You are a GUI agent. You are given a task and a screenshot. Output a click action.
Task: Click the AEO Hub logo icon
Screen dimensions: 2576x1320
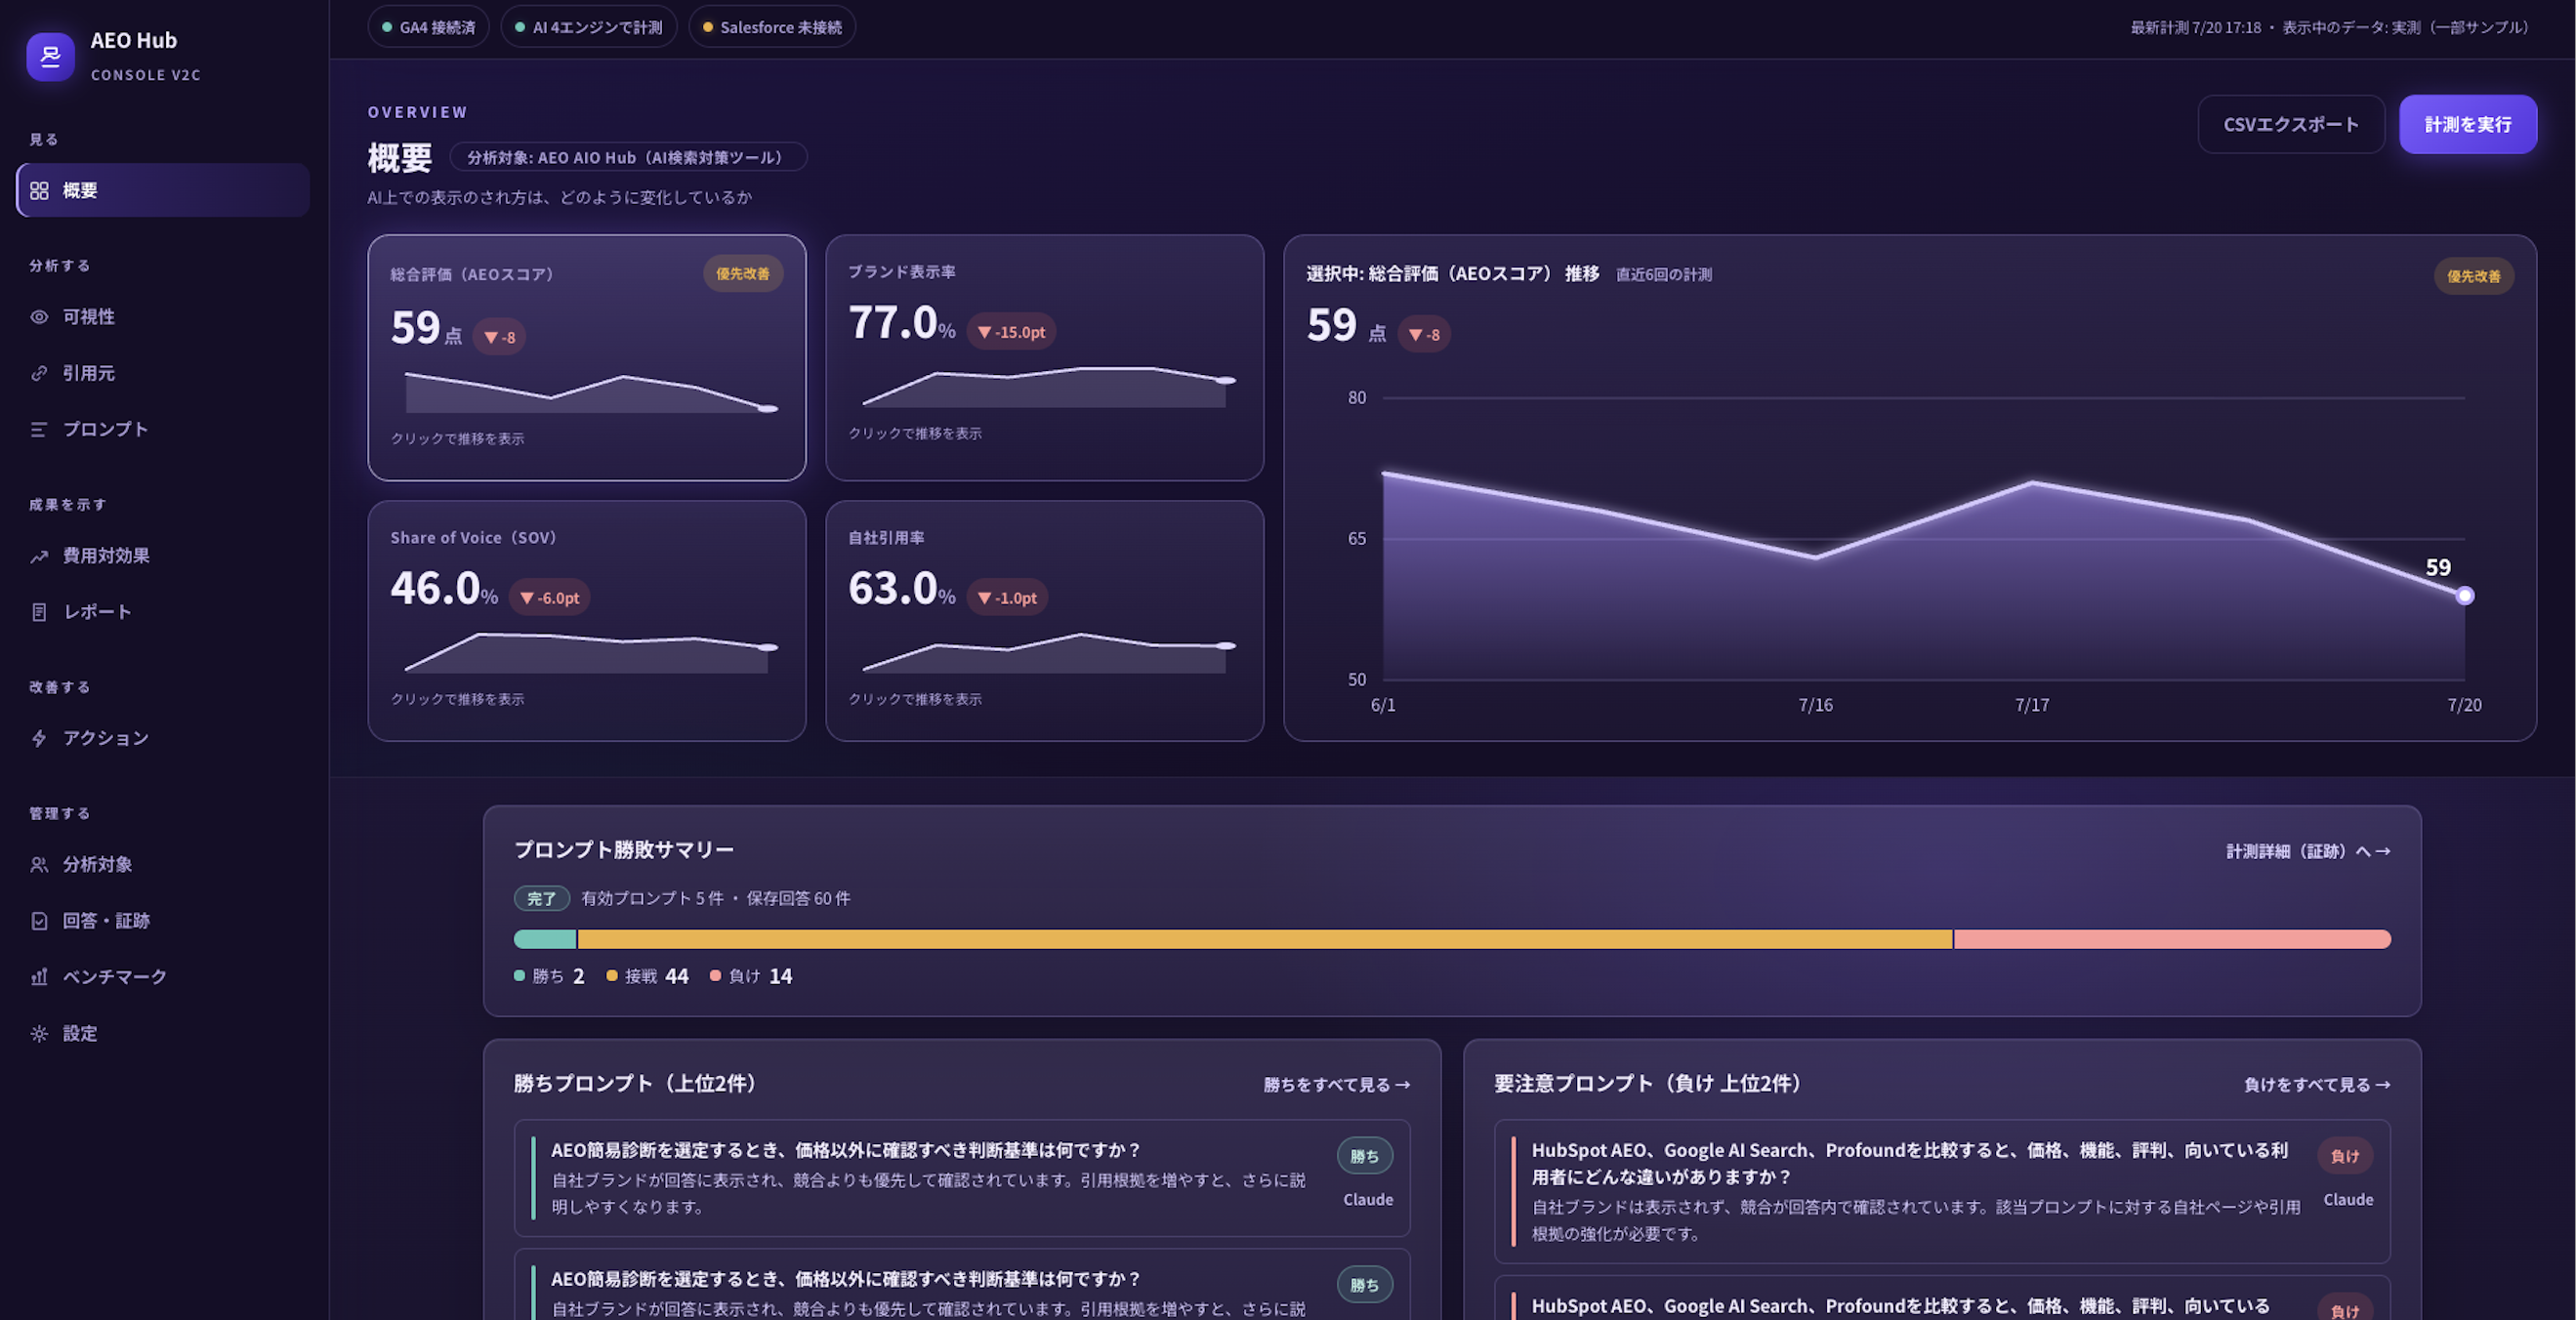click(50, 56)
